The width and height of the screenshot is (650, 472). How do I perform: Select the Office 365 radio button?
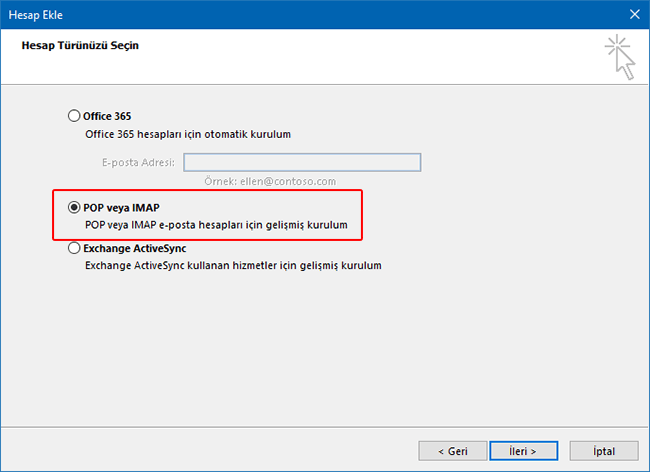click(x=73, y=116)
